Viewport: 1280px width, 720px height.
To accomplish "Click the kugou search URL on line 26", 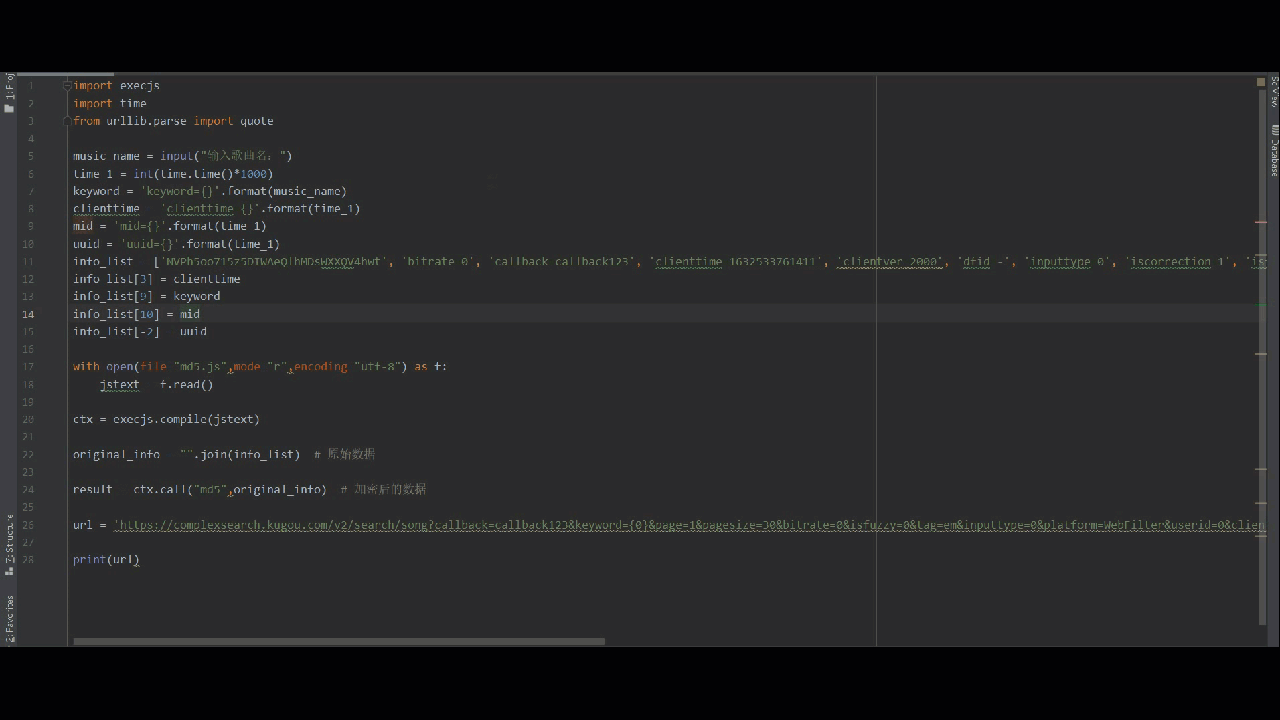I will [689, 525].
